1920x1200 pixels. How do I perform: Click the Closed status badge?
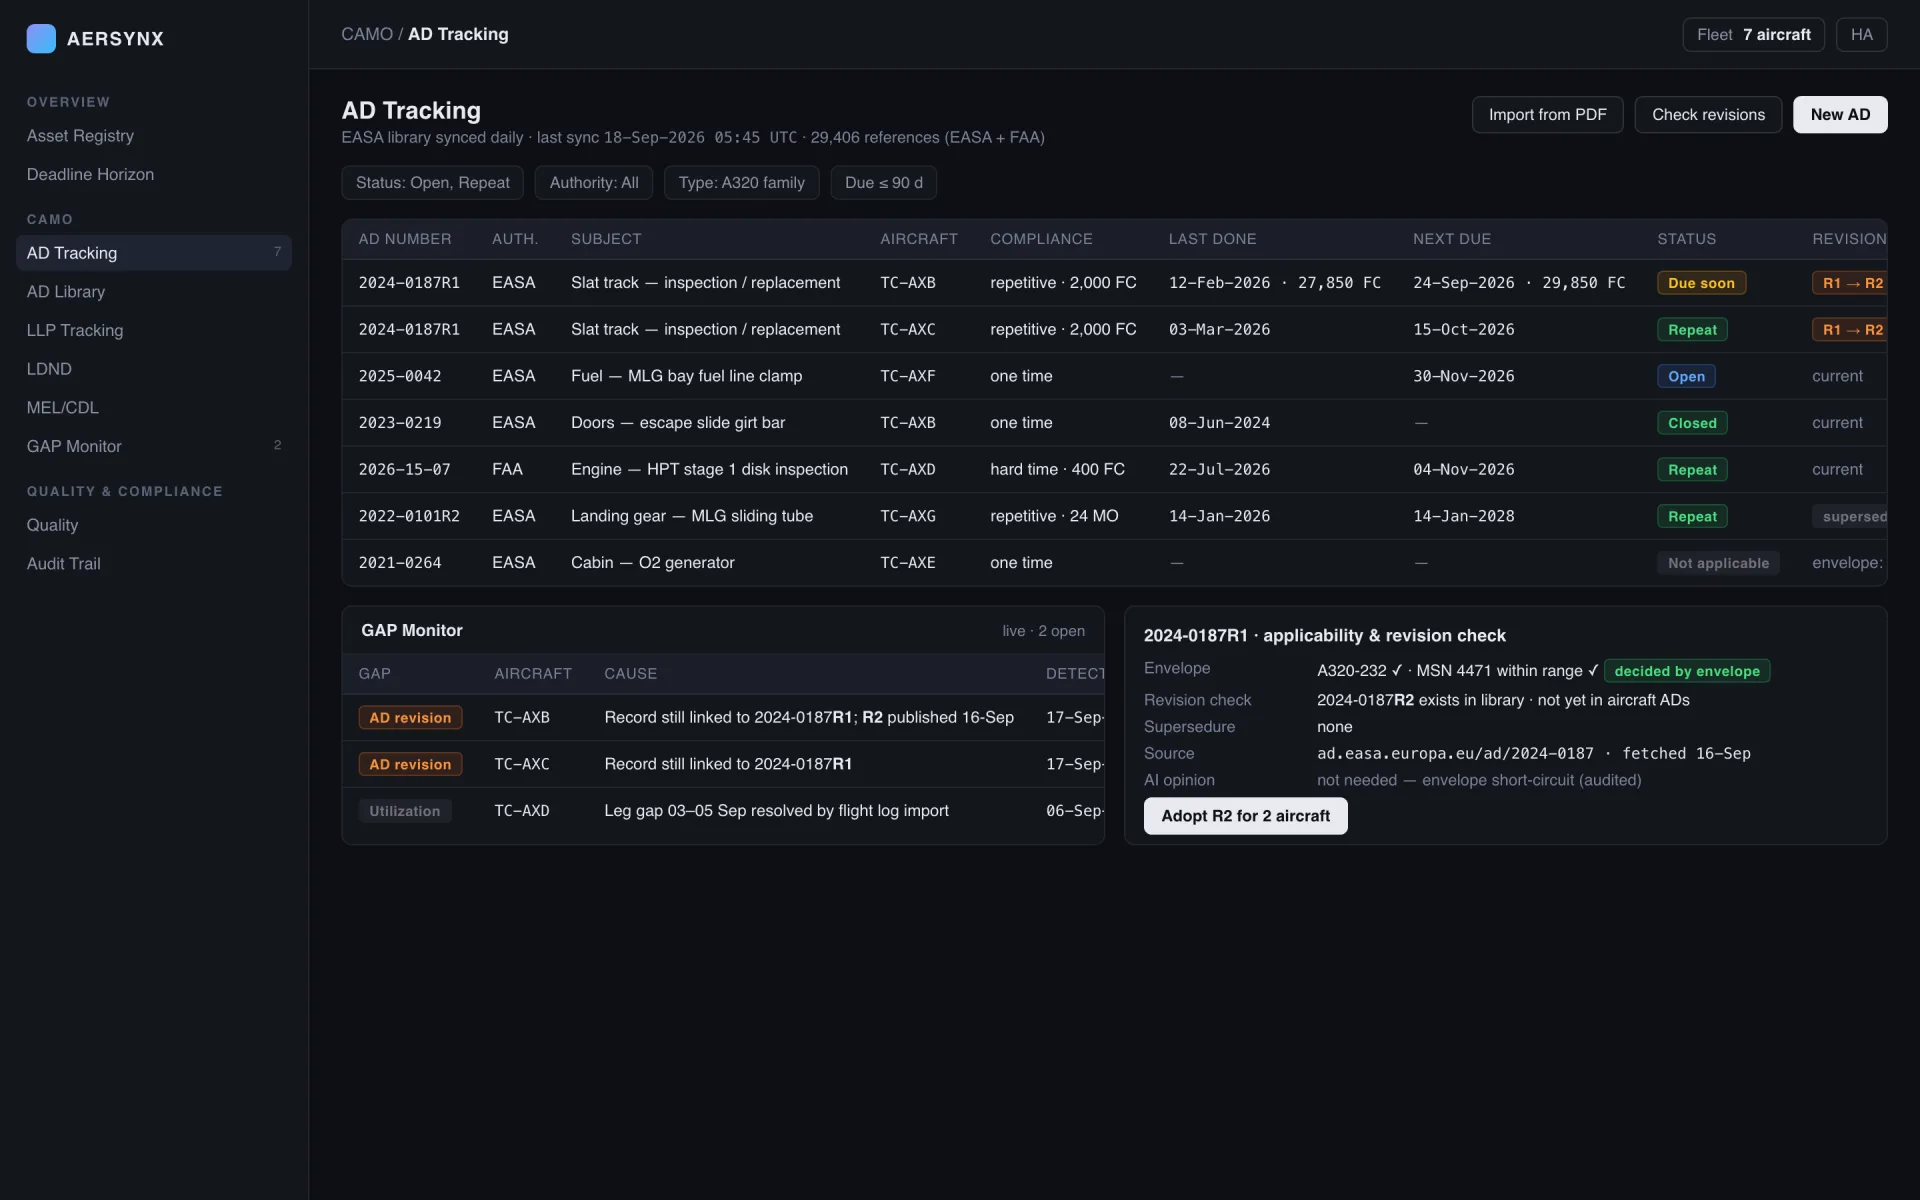point(1692,423)
